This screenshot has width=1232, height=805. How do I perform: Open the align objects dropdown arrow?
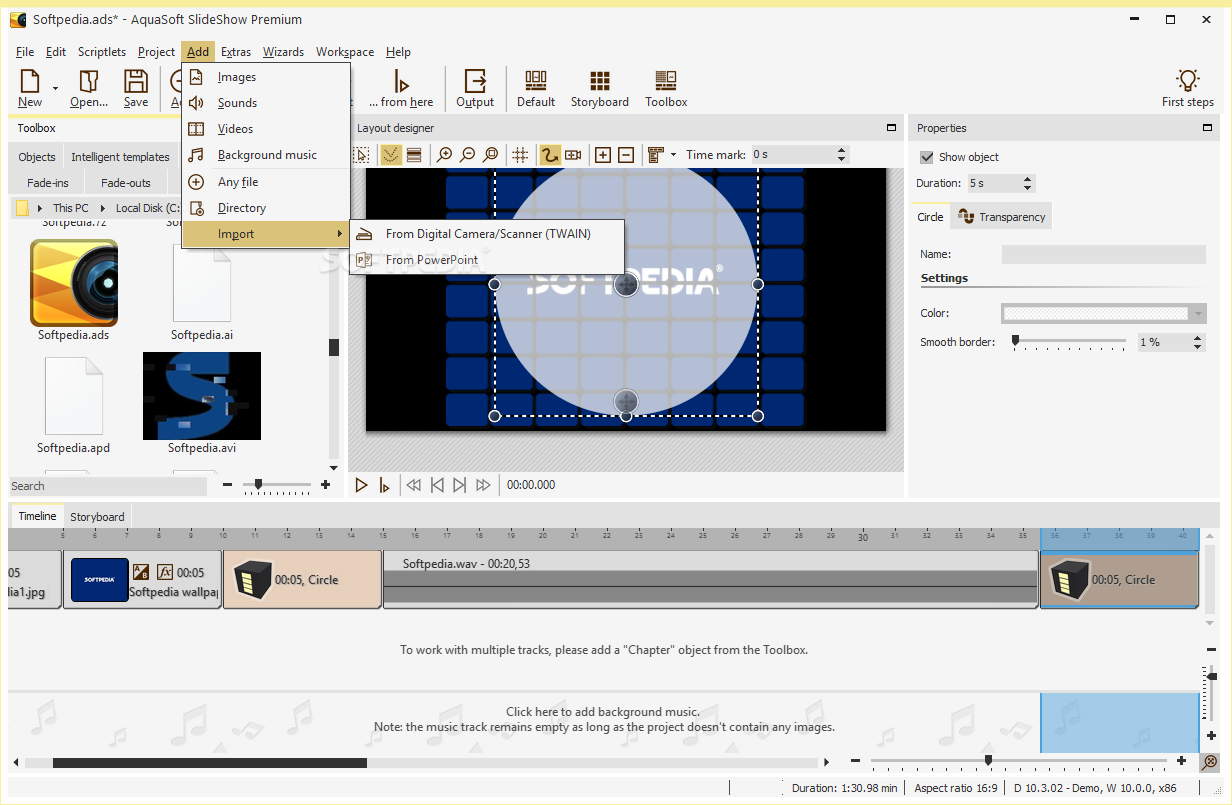coord(673,155)
